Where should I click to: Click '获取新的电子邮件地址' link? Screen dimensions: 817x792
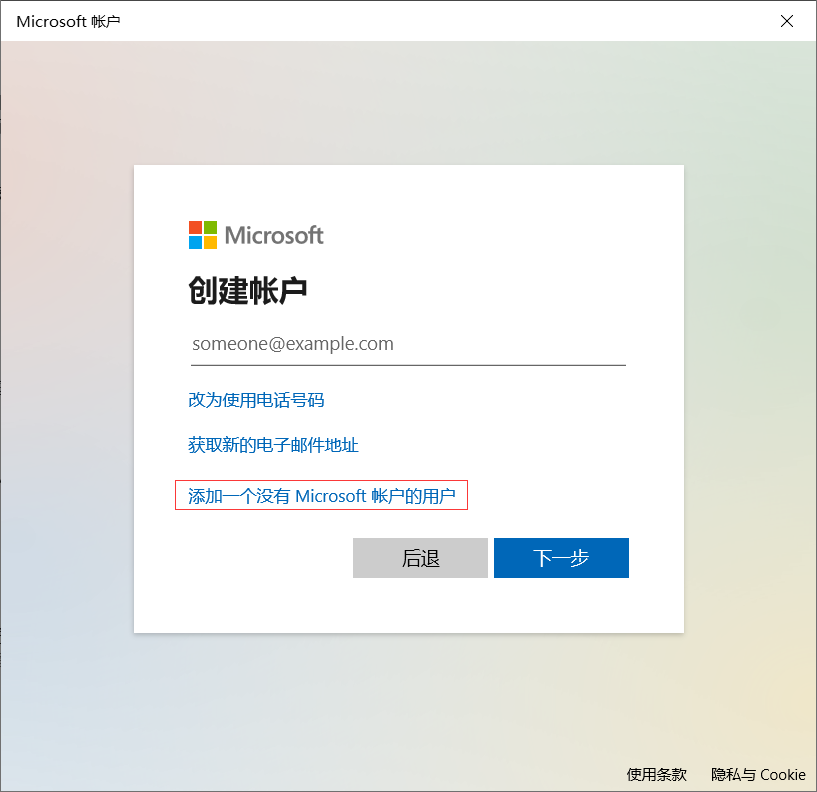coord(273,445)
